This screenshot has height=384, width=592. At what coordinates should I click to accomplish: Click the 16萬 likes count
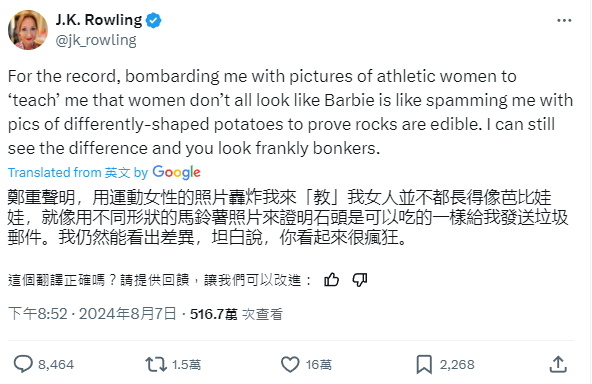pyautogui.click(x=319, y=364)
